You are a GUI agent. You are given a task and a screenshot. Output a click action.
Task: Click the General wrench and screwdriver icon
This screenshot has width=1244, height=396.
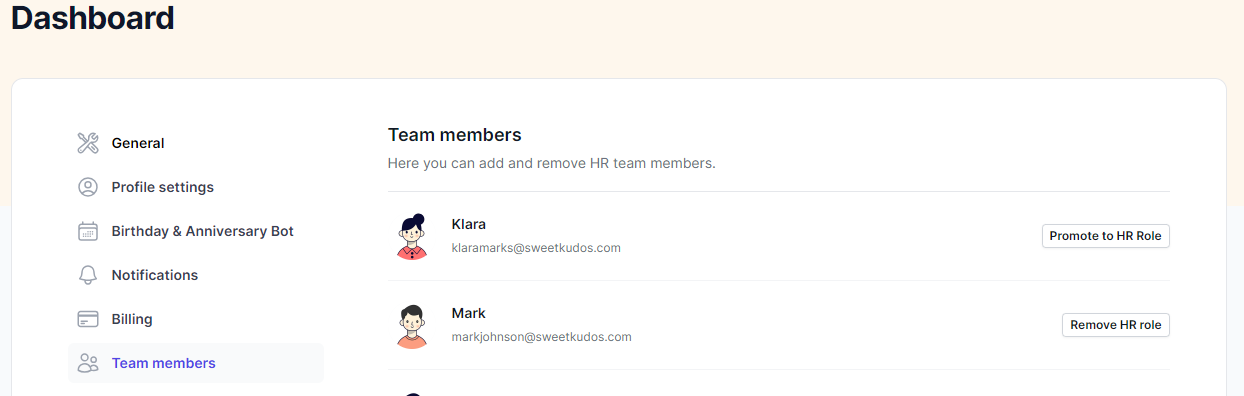click(x=88, y=143)
